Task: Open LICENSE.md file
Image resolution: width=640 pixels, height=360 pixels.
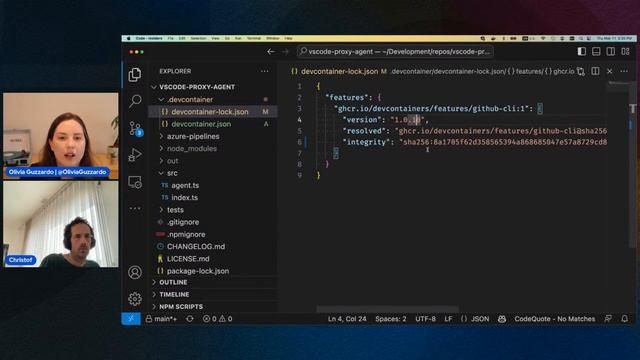Action: (188, 259)
